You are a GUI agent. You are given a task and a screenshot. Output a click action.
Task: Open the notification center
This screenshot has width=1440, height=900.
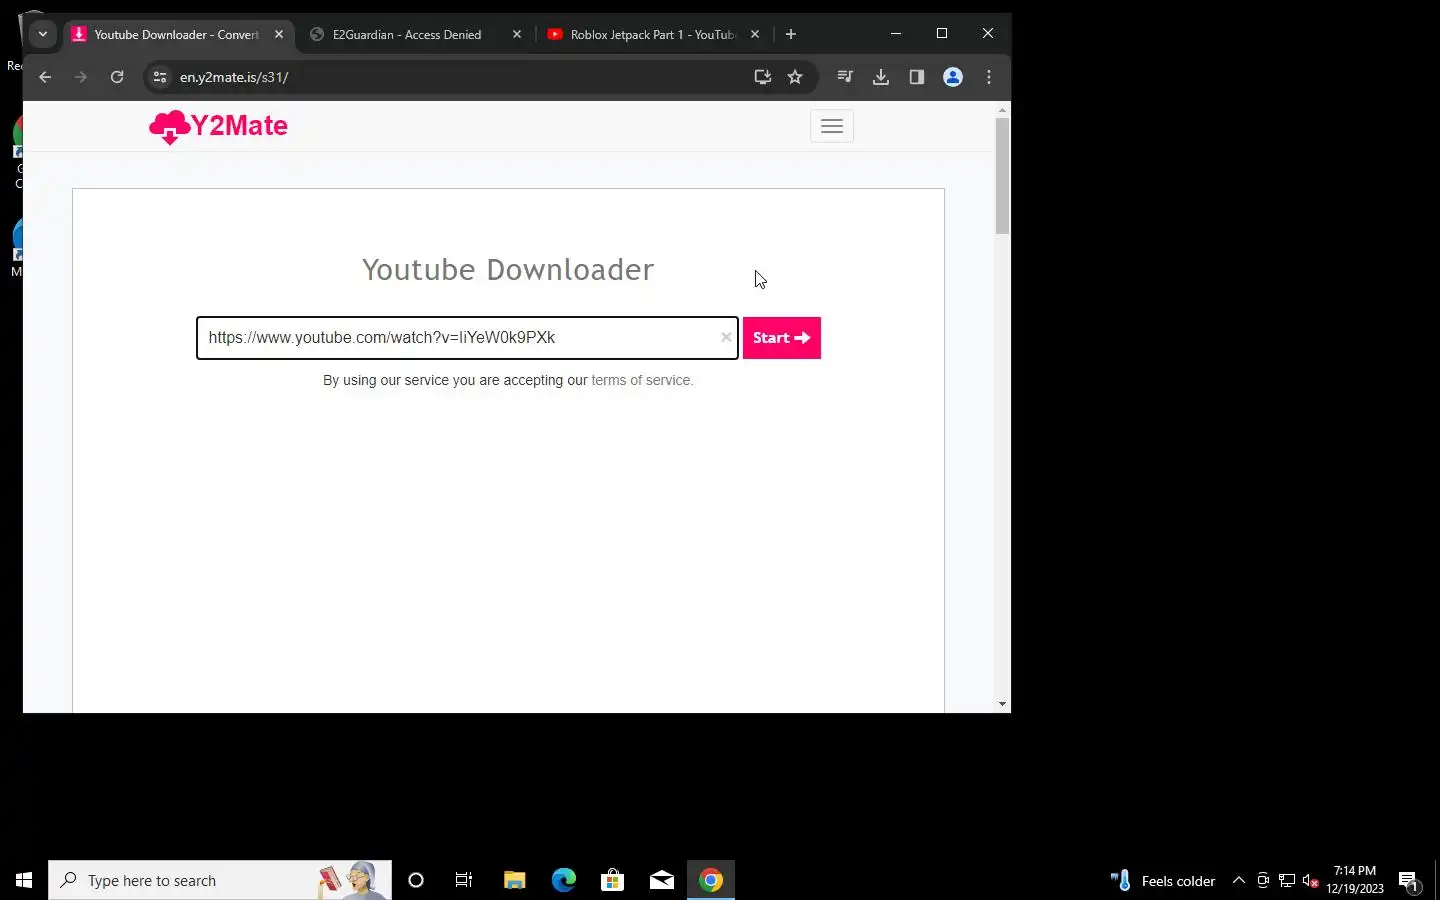(1409, 880)
